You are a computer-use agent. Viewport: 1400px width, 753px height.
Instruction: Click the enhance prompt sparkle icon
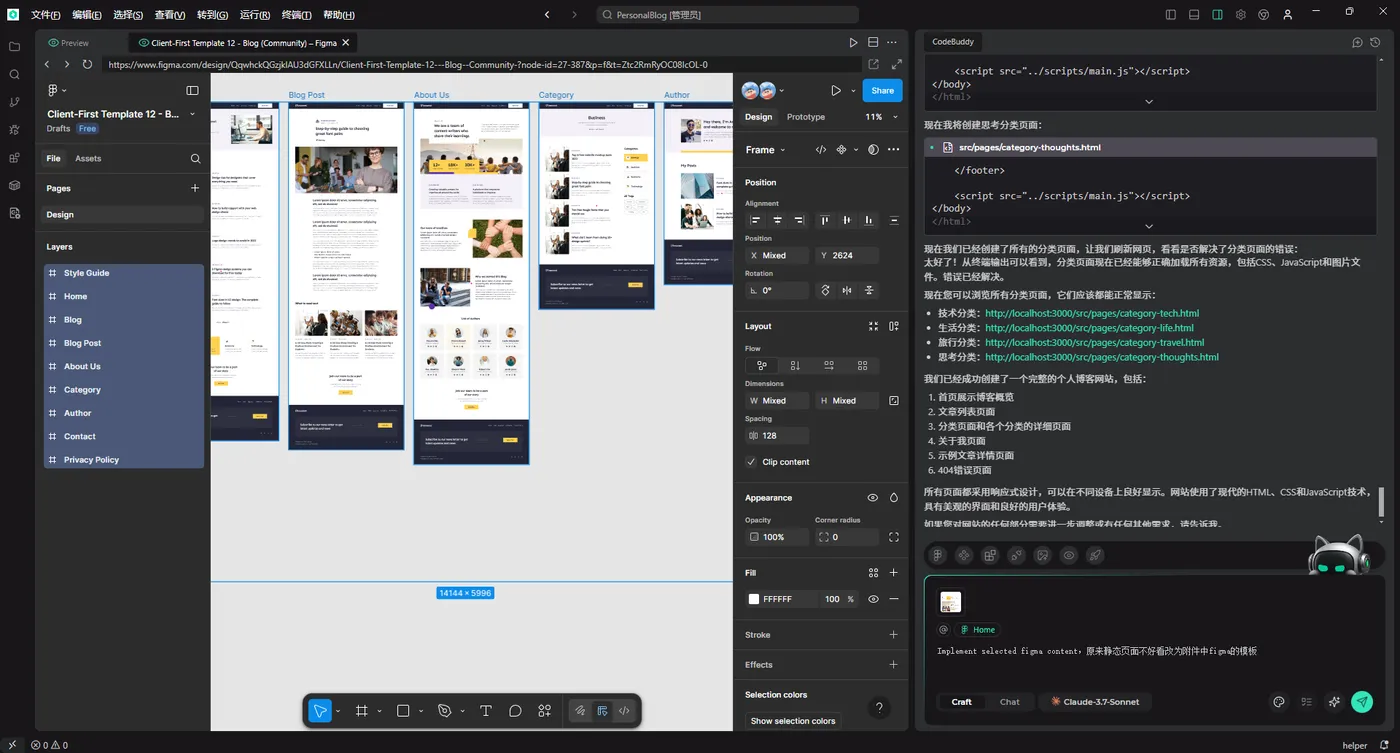coord(1333,702)
